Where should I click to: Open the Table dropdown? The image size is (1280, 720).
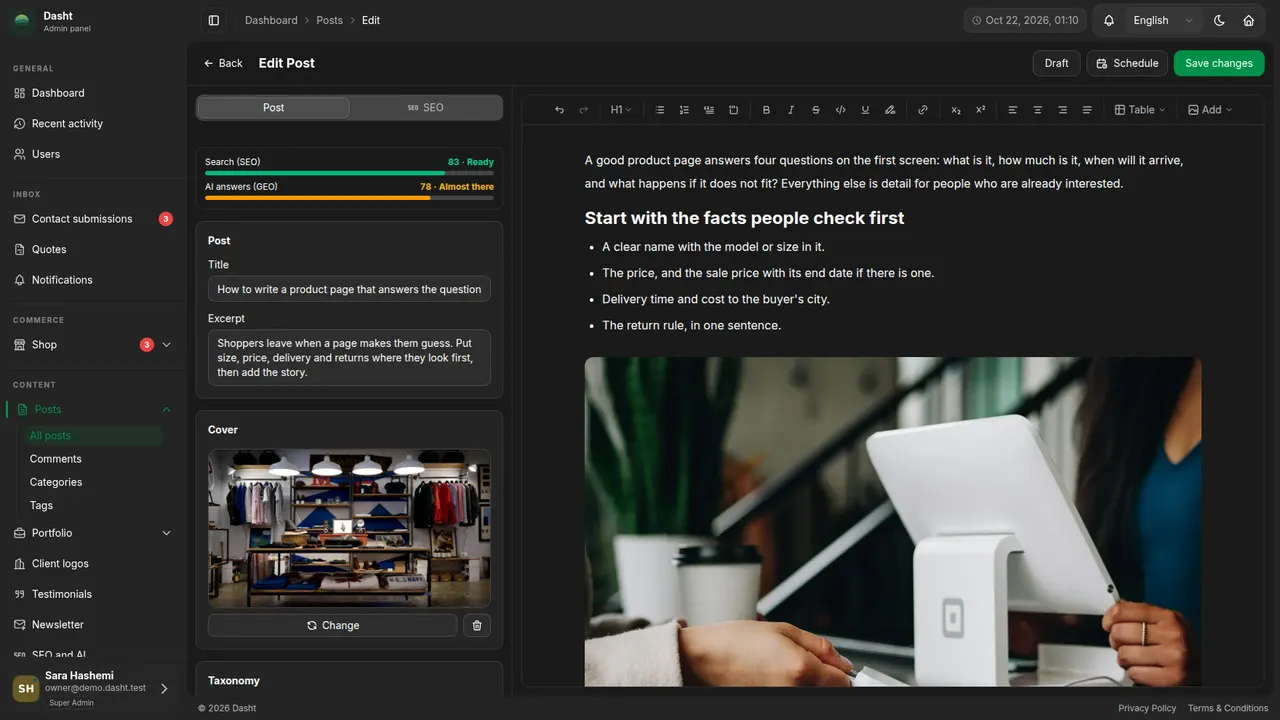pos(1140,110)
